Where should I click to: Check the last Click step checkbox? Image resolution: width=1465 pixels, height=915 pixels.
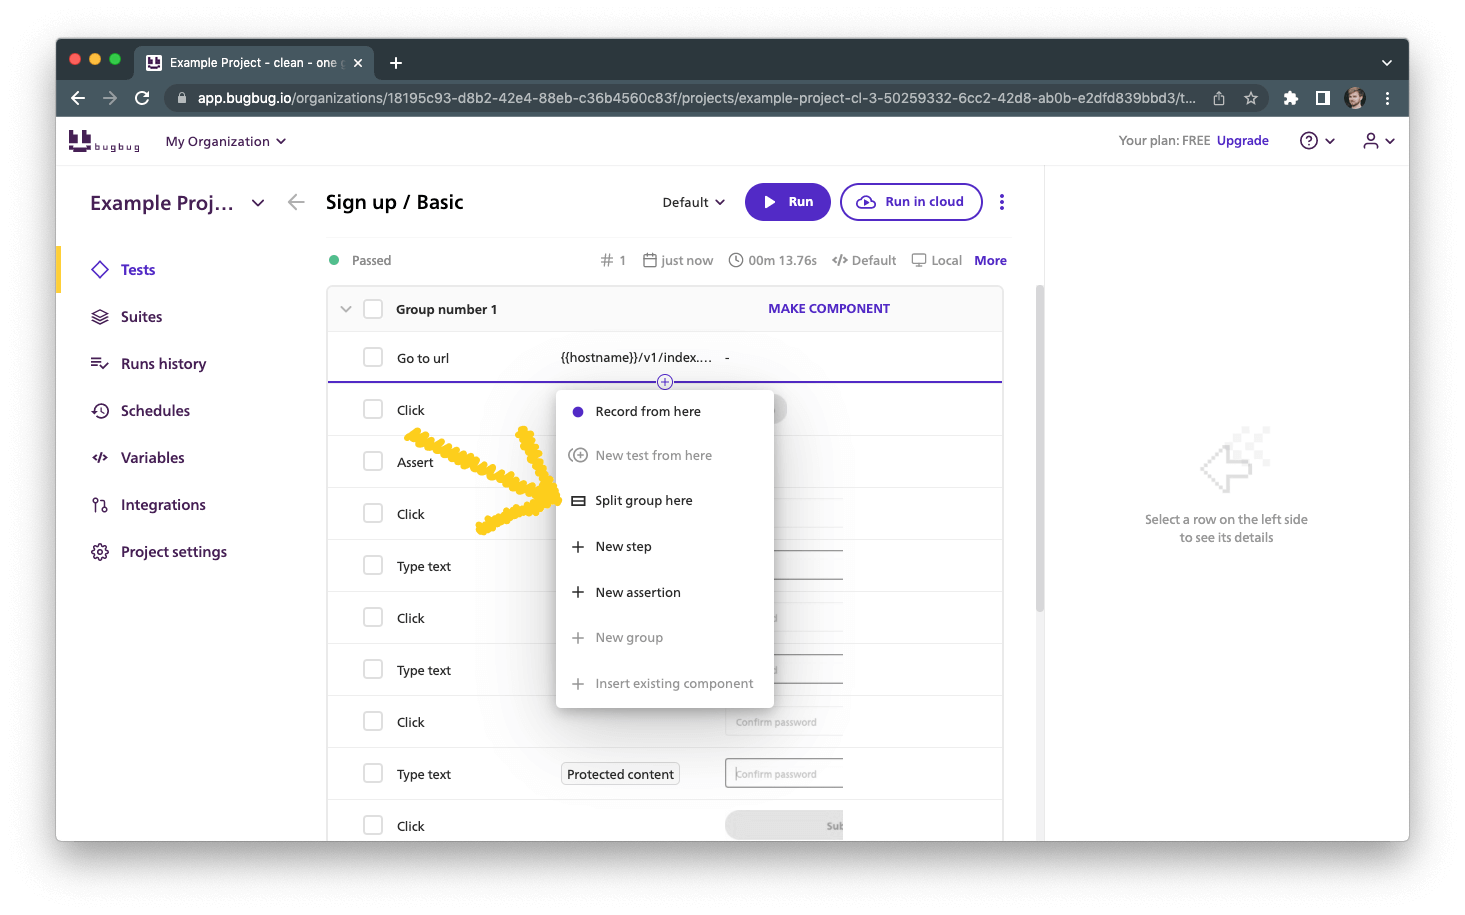(x=373, y=825)
